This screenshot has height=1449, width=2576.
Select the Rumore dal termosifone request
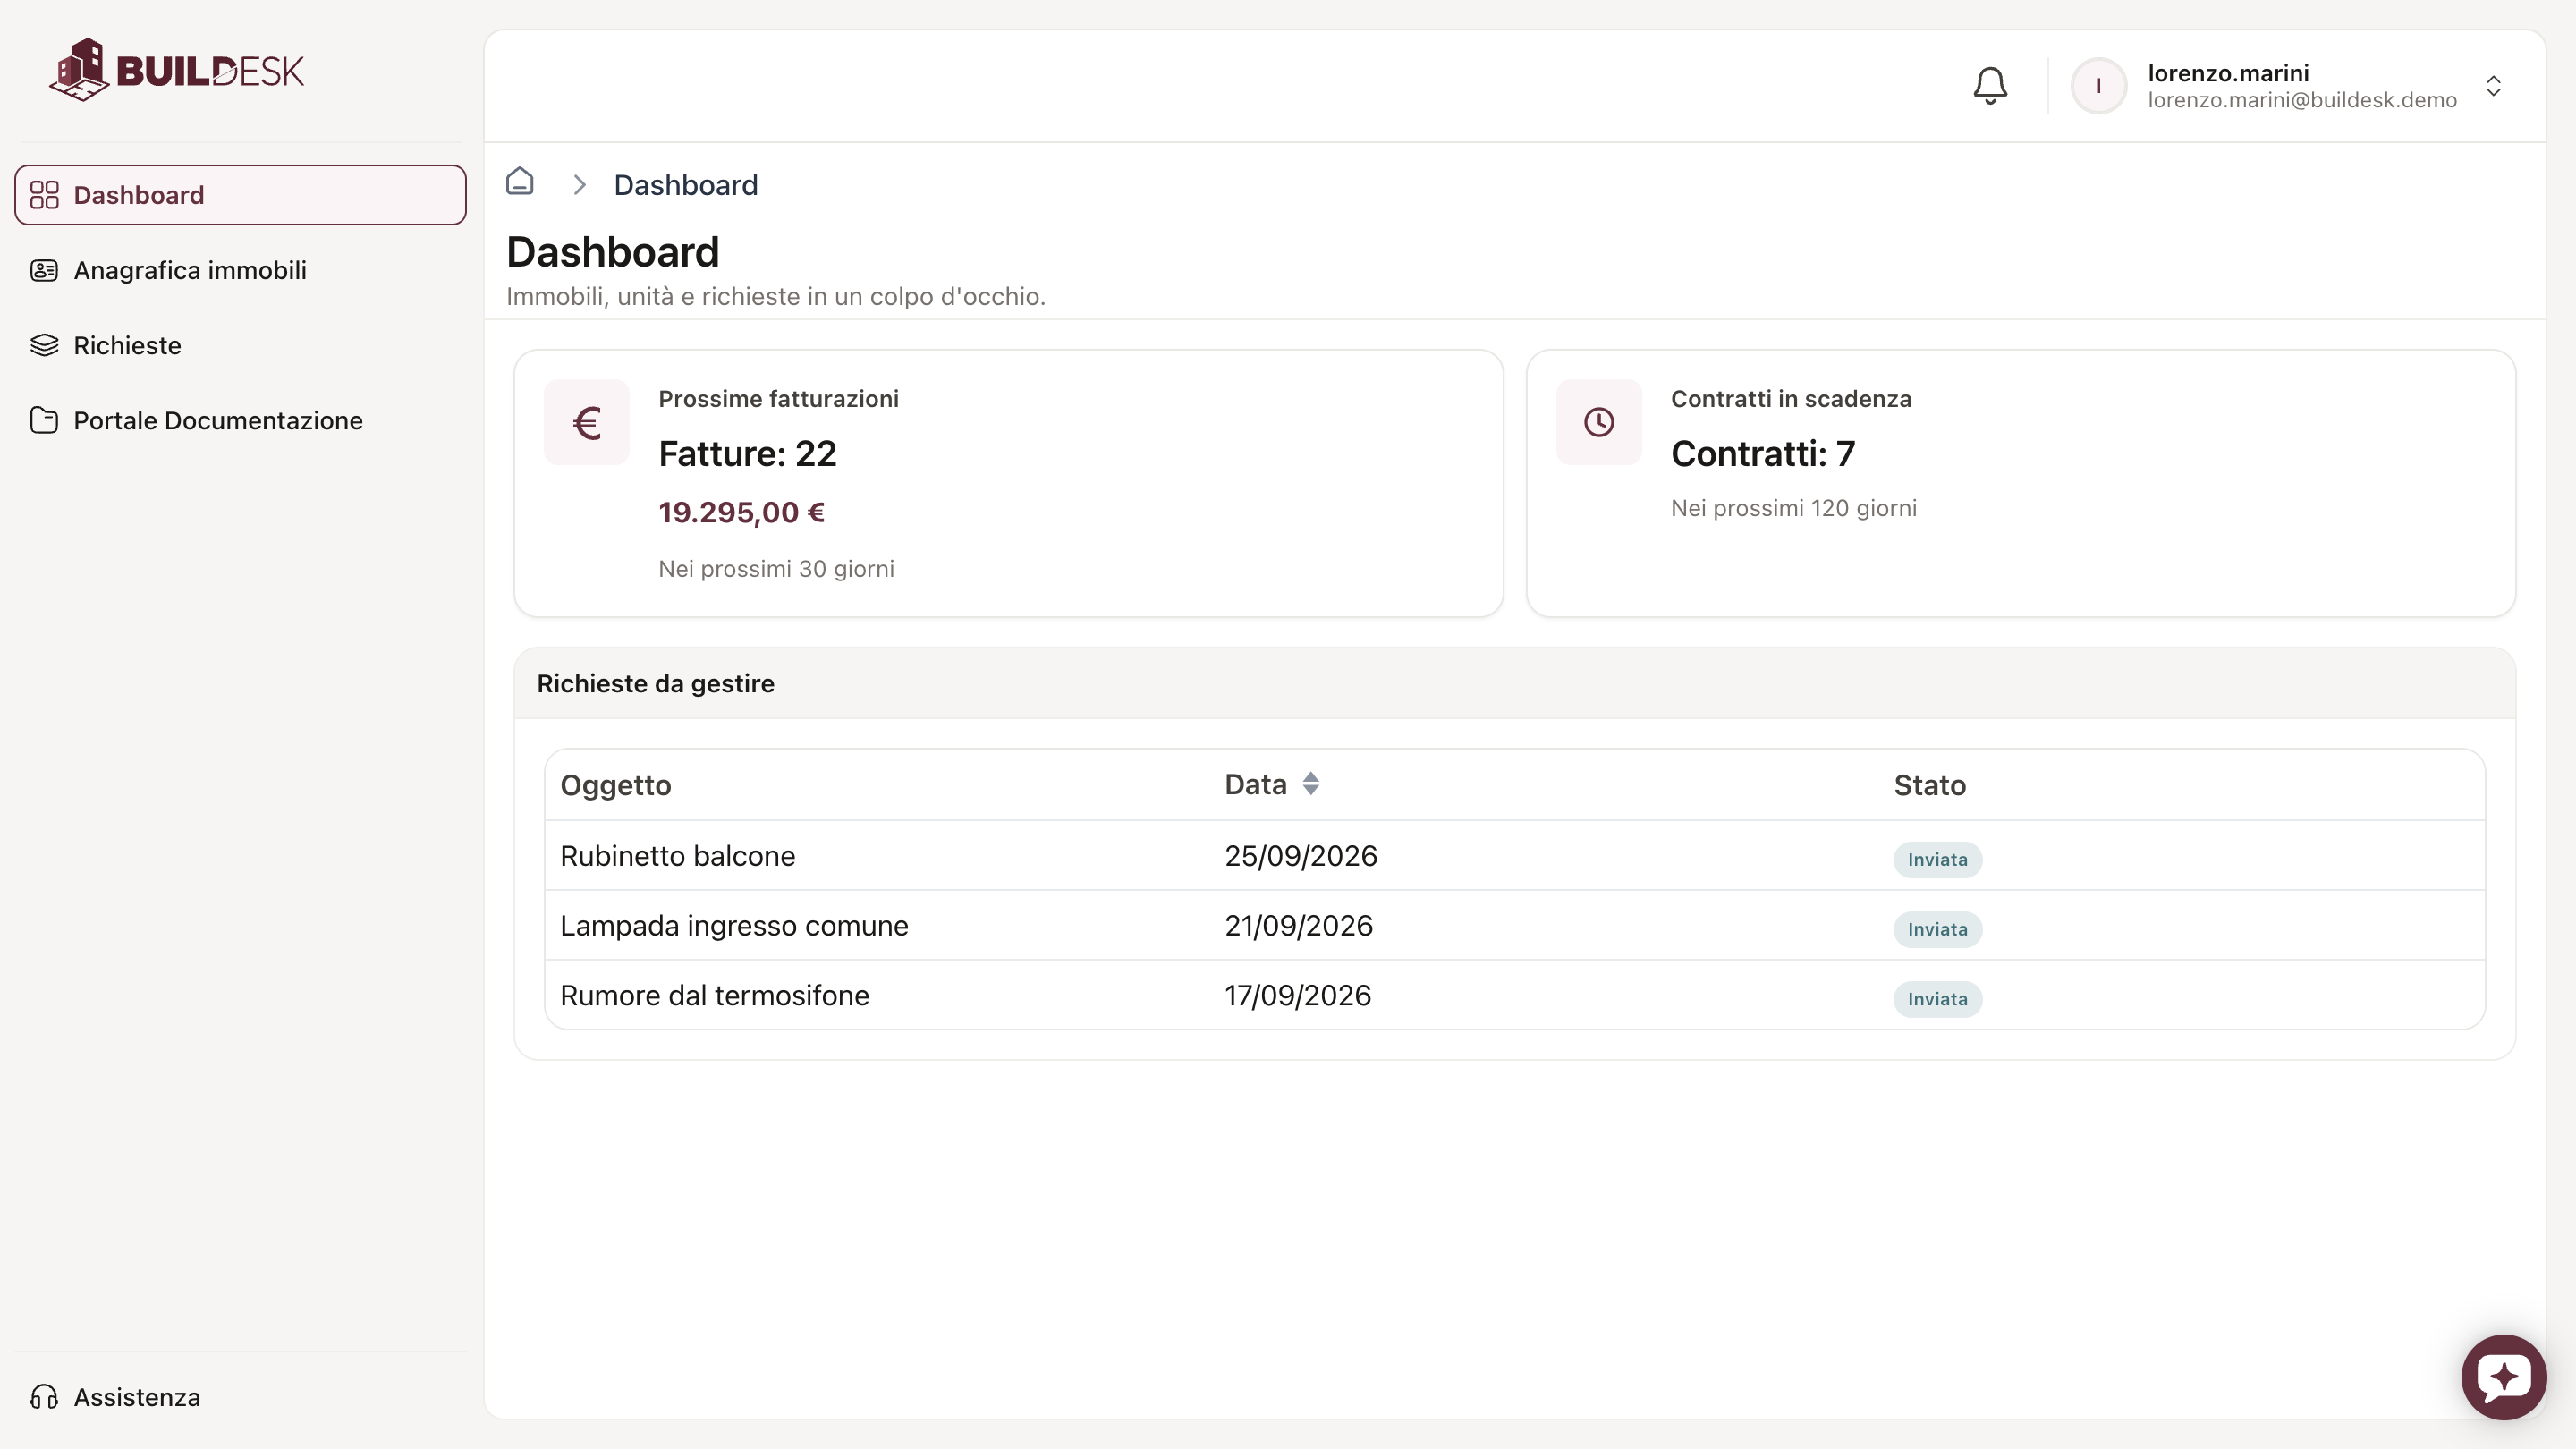(1515, 996)
